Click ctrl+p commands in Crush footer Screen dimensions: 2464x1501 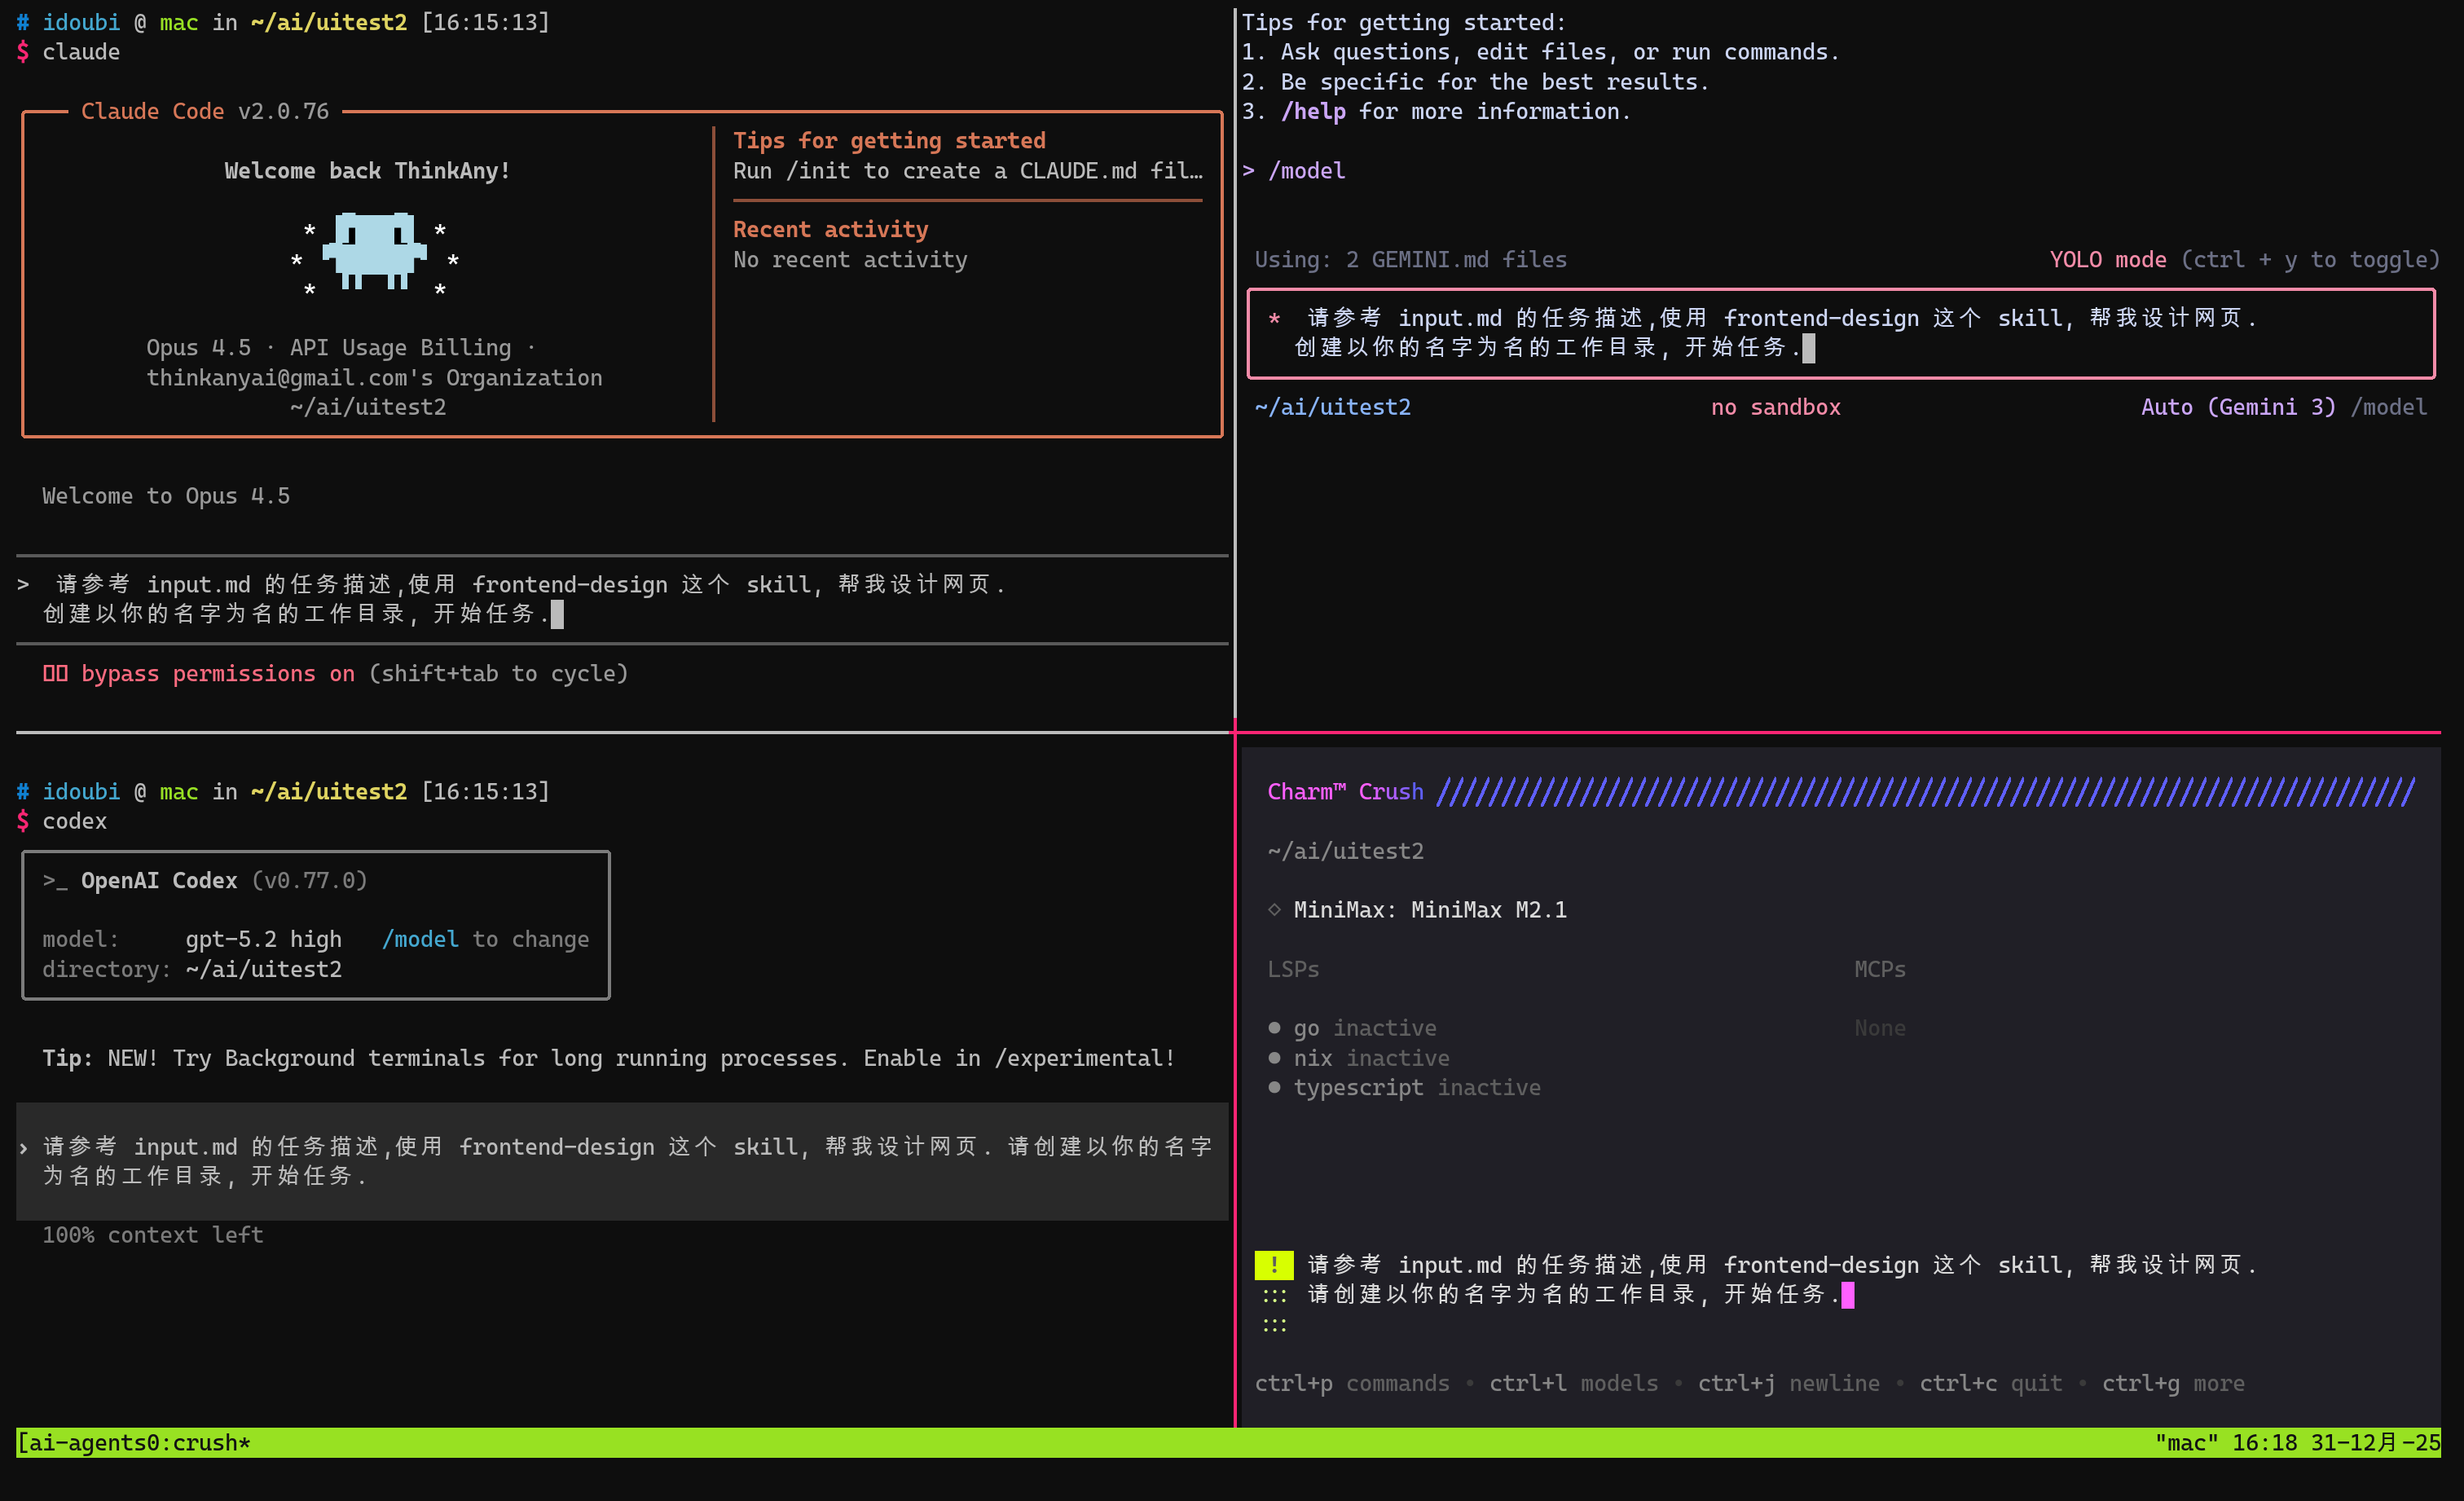click(1351, 1384)
